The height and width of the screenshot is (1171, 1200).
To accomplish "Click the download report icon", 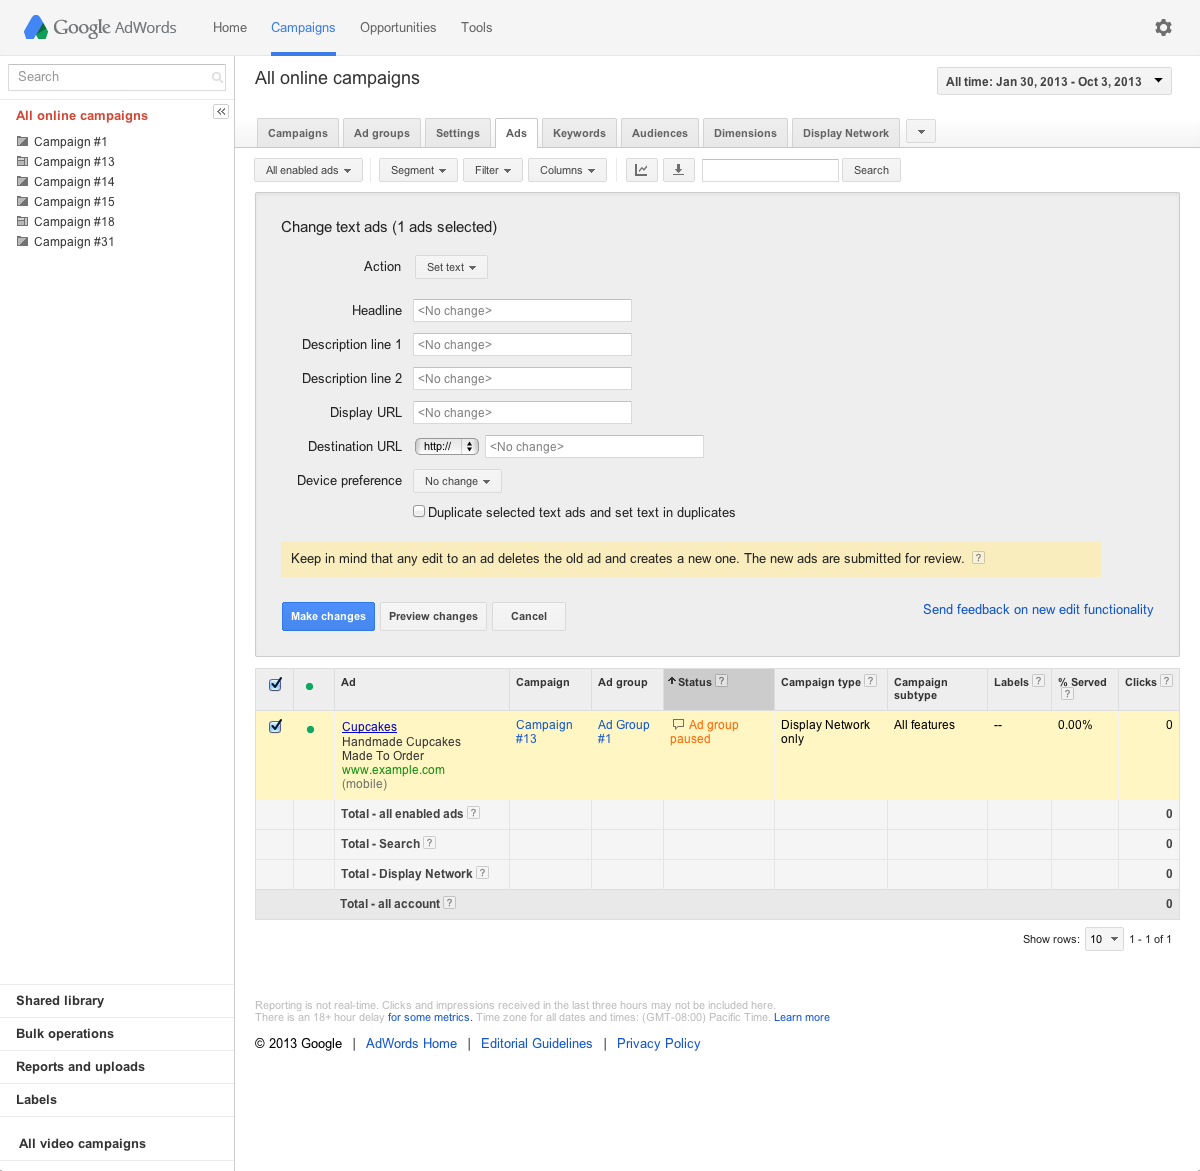I will point(678,170).
